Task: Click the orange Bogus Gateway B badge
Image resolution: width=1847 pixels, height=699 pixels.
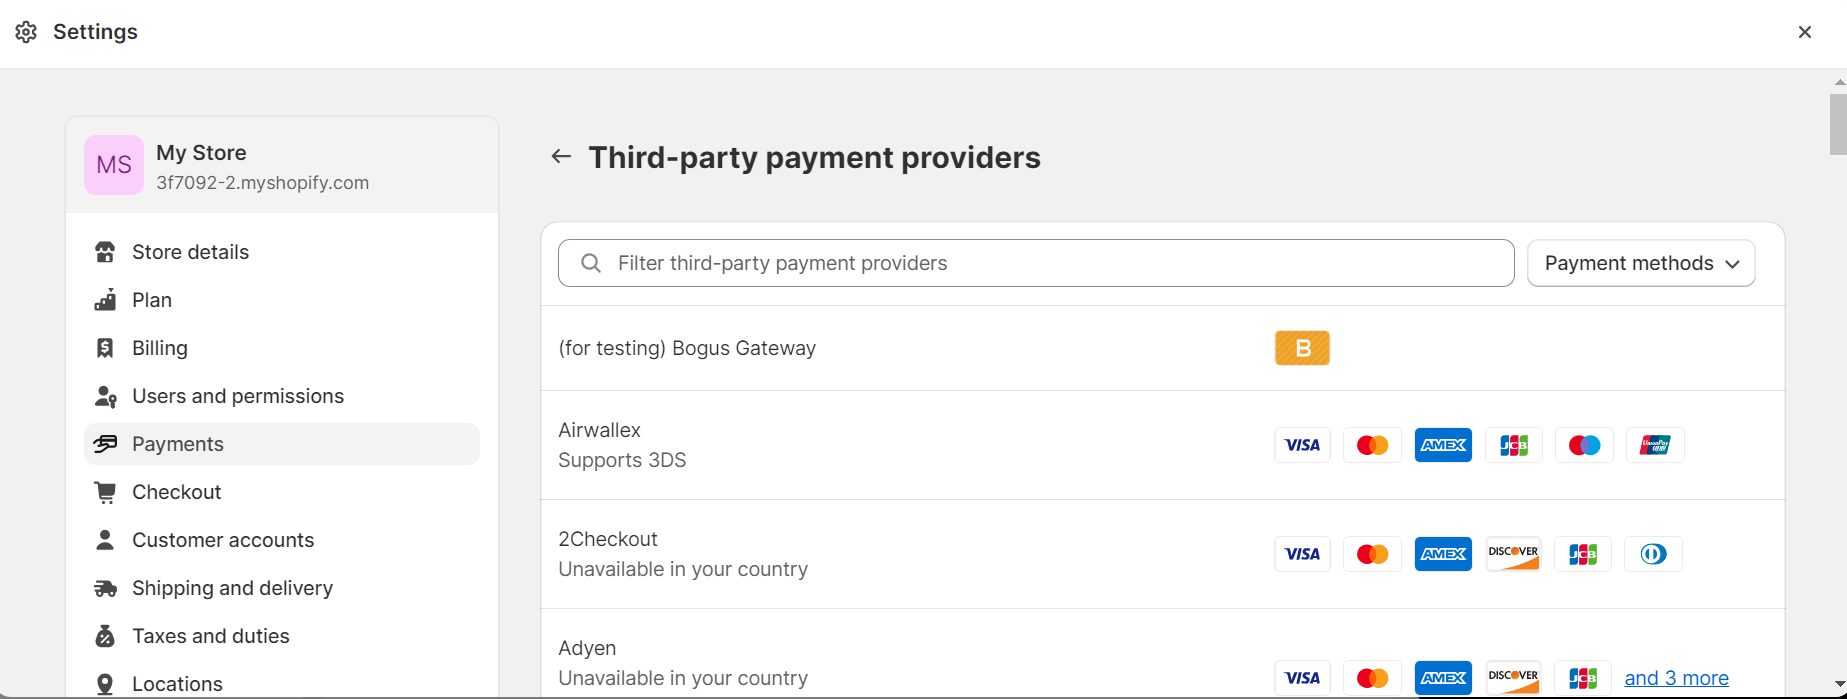Action: point(1302,348)
